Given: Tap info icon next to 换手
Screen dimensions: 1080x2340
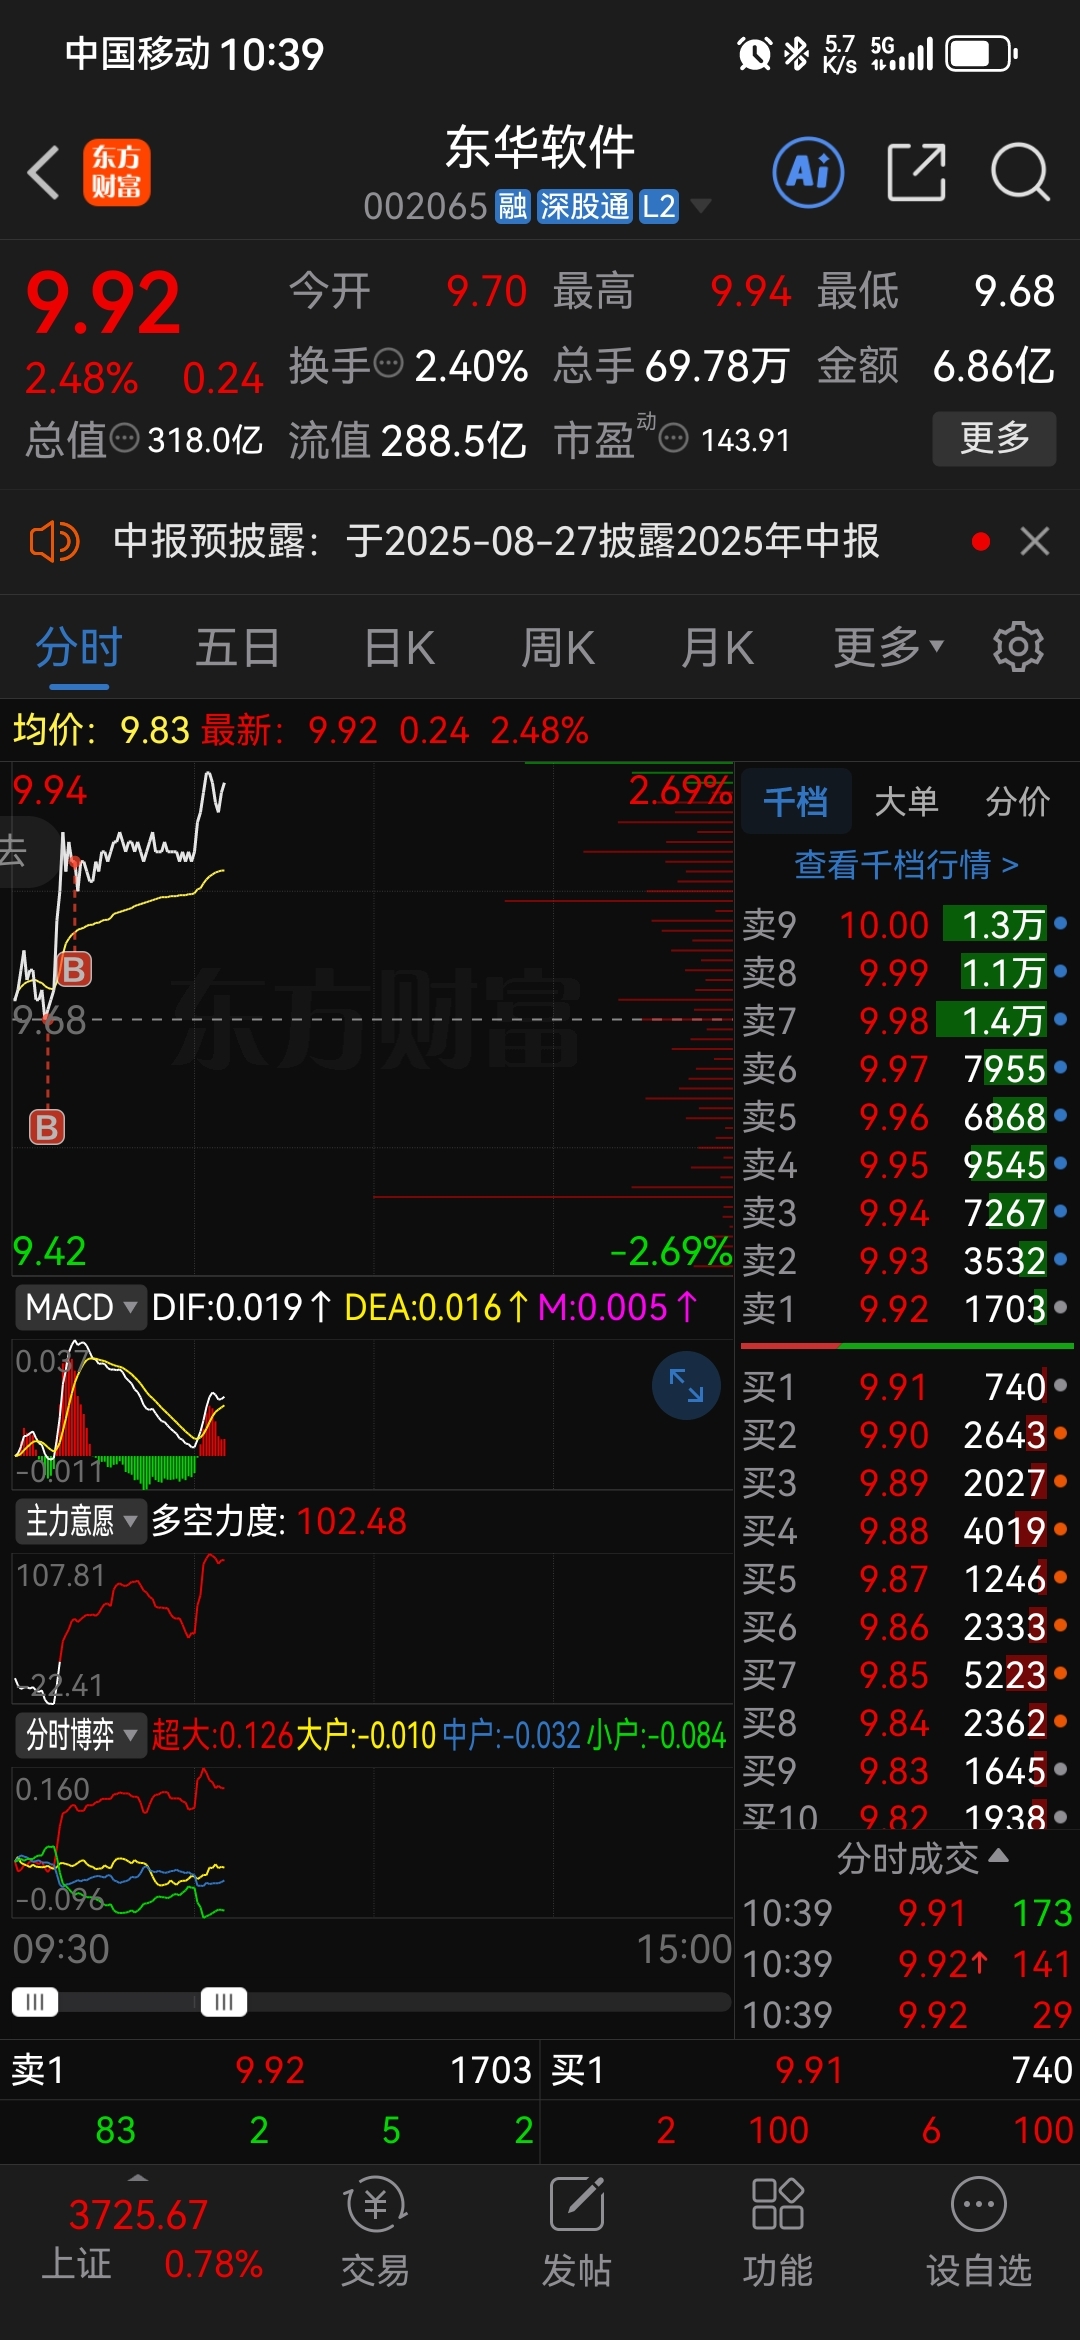Looking at the screenshot, I should pos(388,362).
